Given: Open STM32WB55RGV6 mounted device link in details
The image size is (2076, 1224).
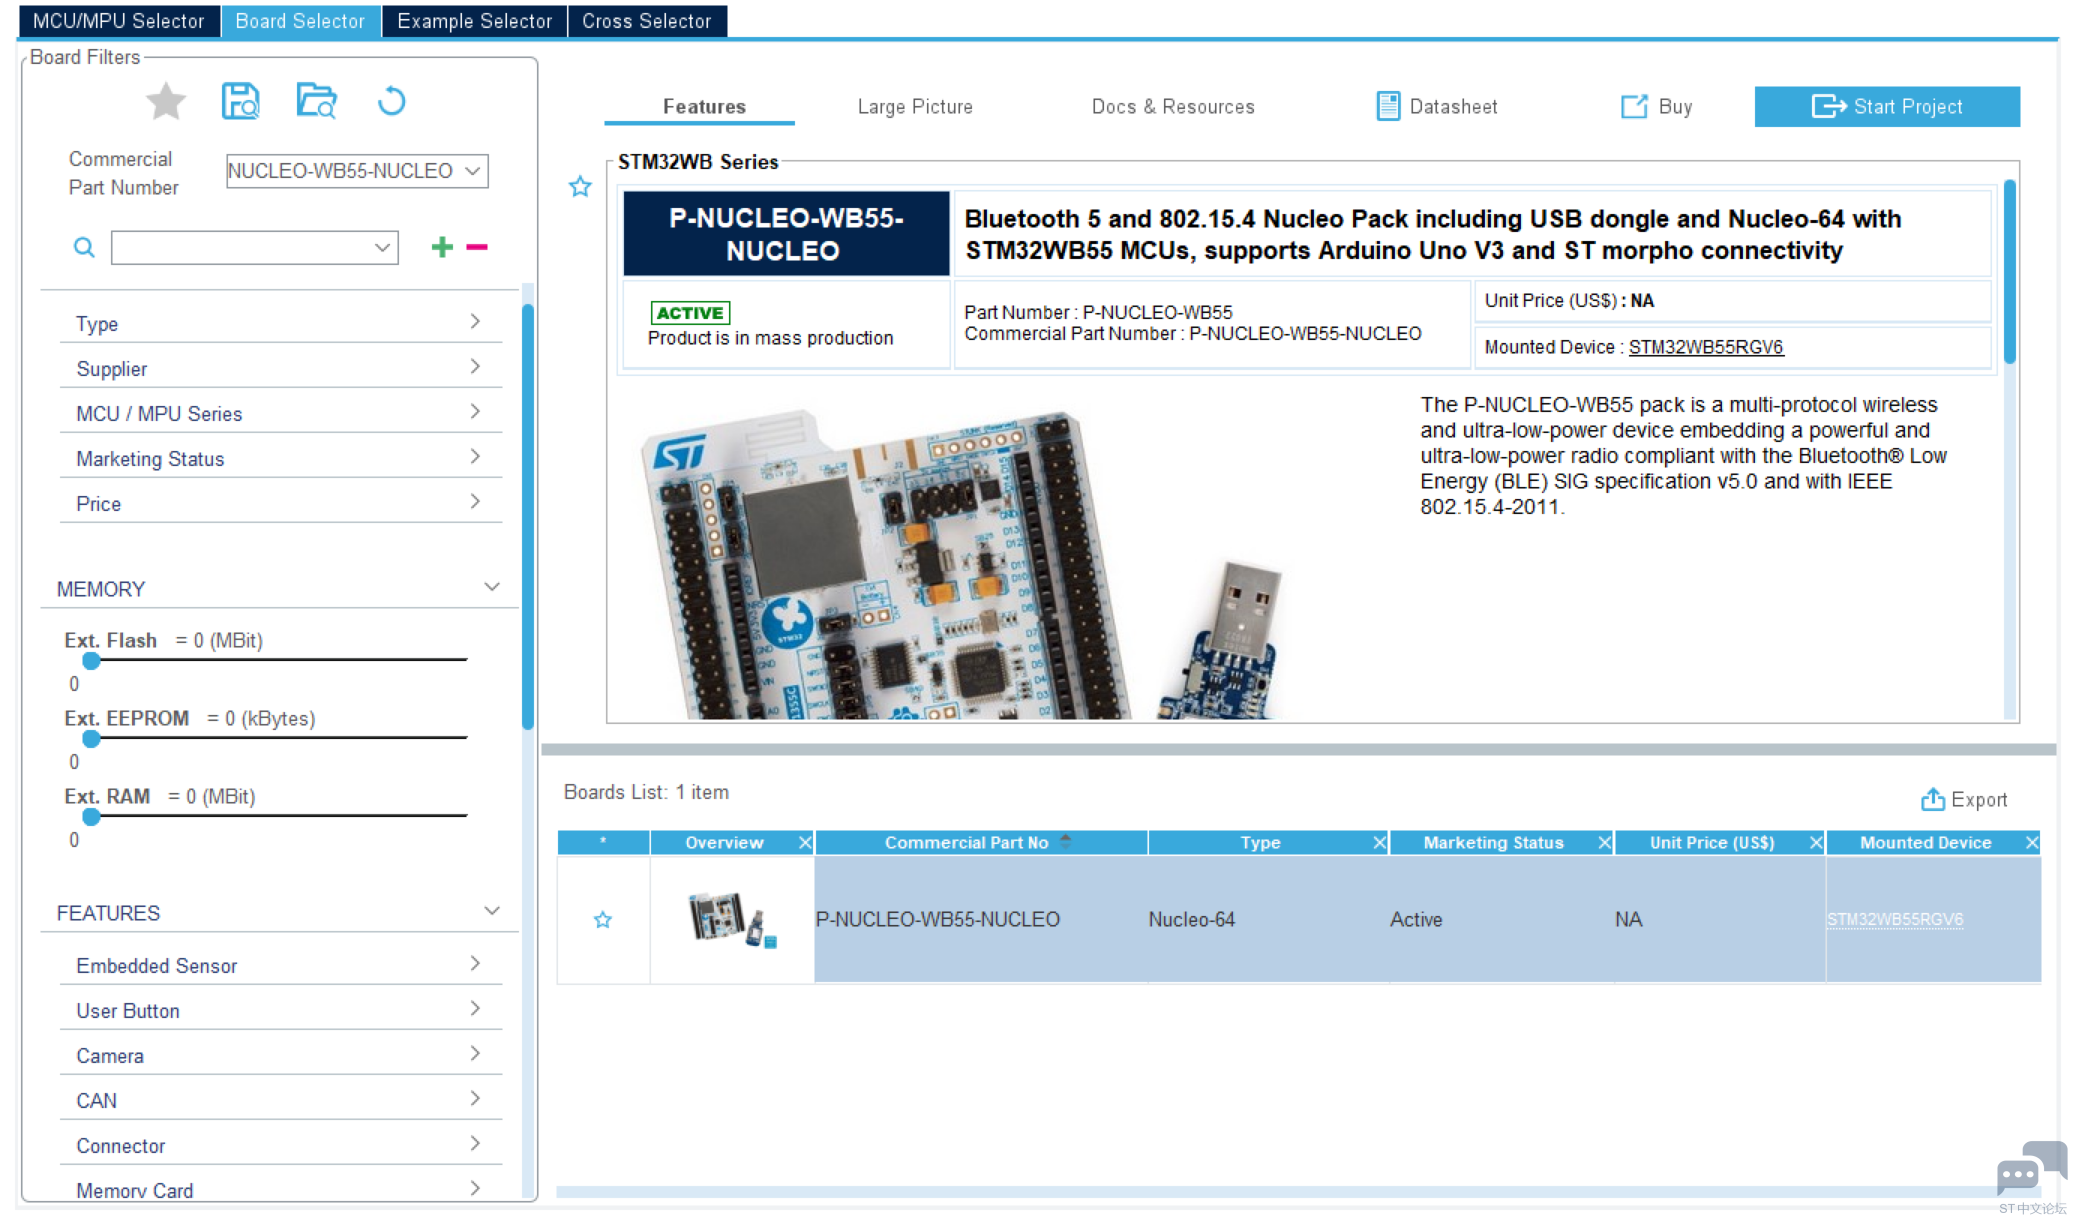Looking at the screenshot, I should tap(1706, 347).
